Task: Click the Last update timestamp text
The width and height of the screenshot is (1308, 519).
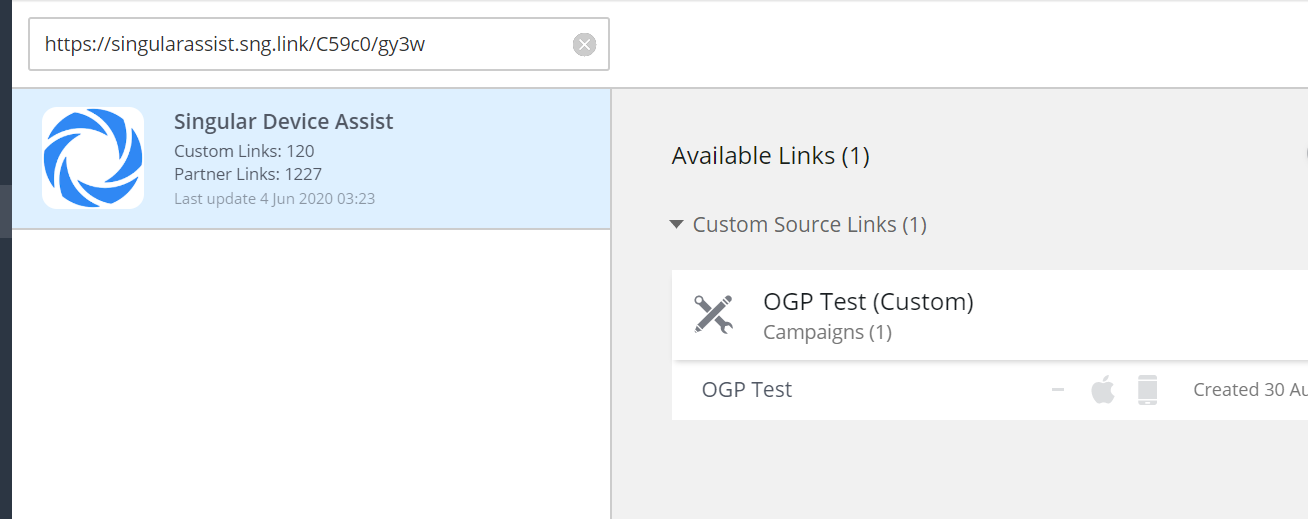Action: pyautogui.click(x=274, y=198)
